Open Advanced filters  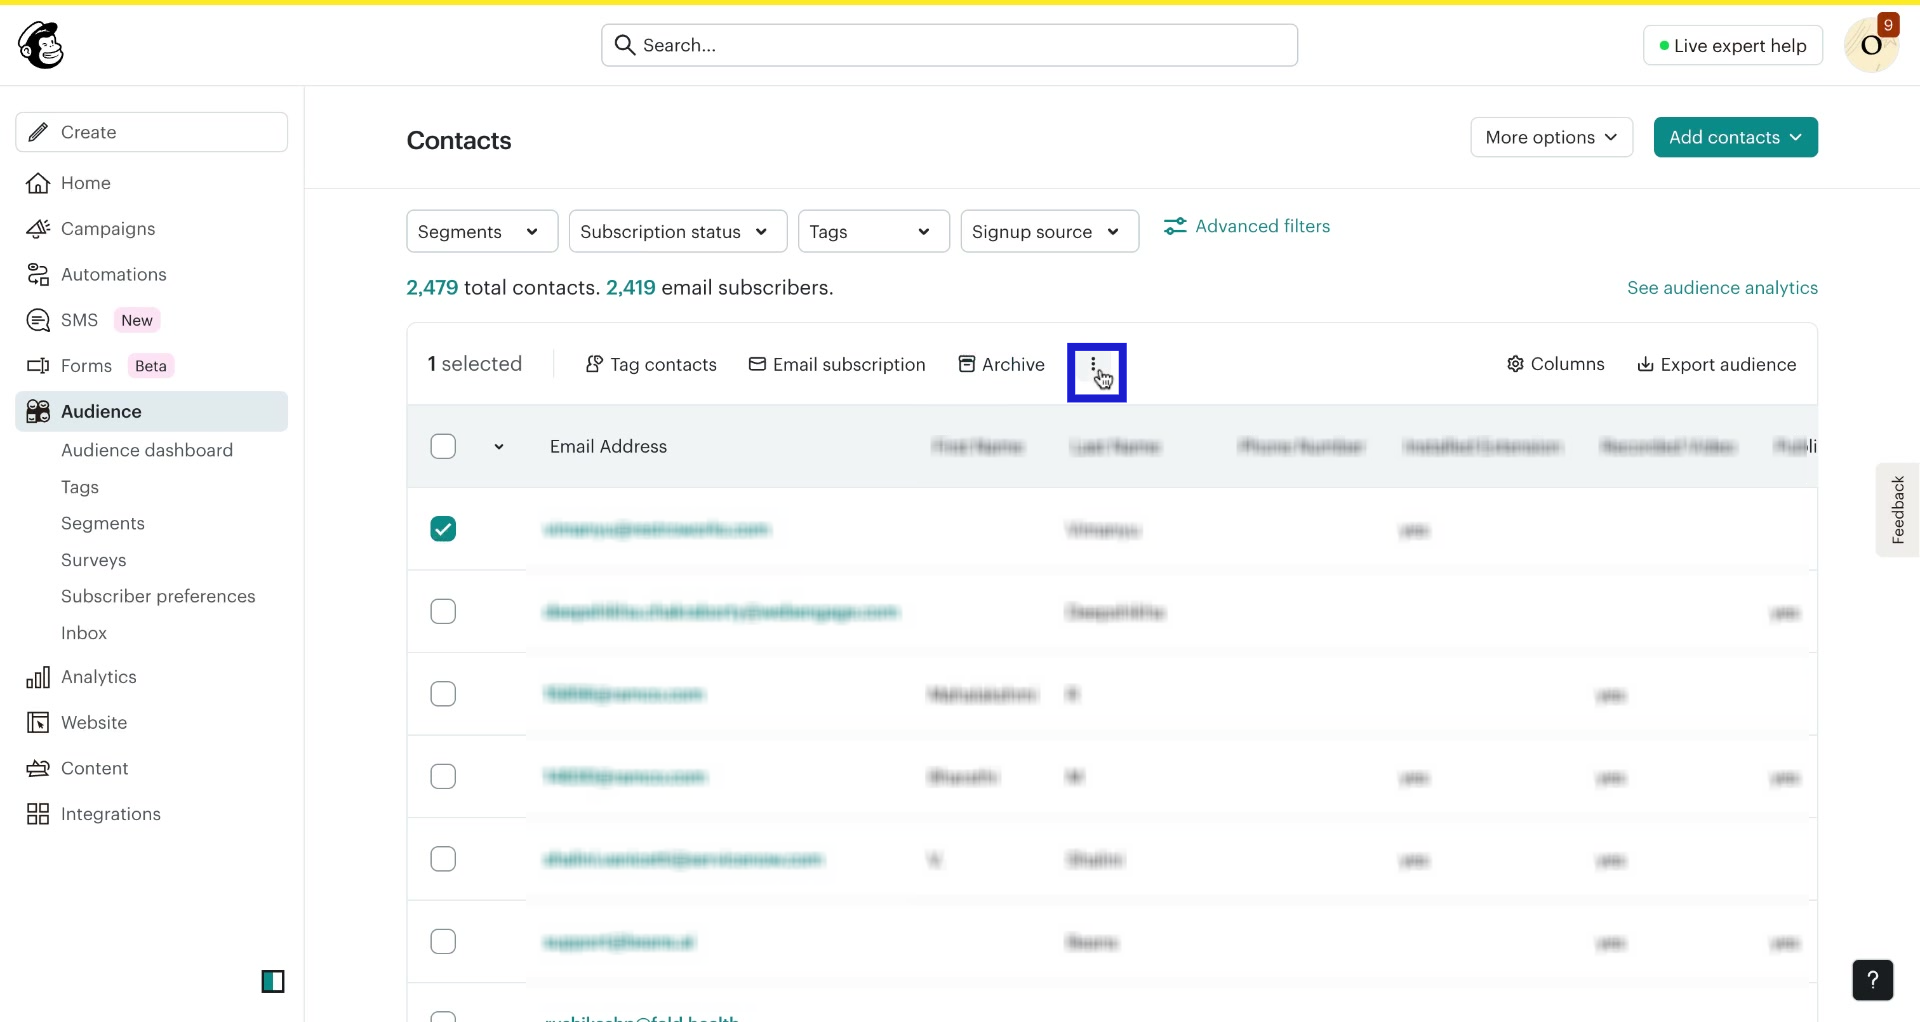(x=1247, y=226)
